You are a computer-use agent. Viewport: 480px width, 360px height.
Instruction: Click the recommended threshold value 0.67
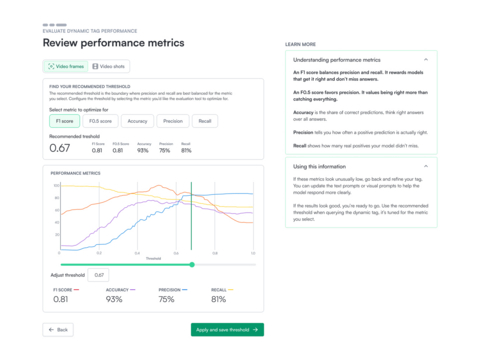click(60, 148)
